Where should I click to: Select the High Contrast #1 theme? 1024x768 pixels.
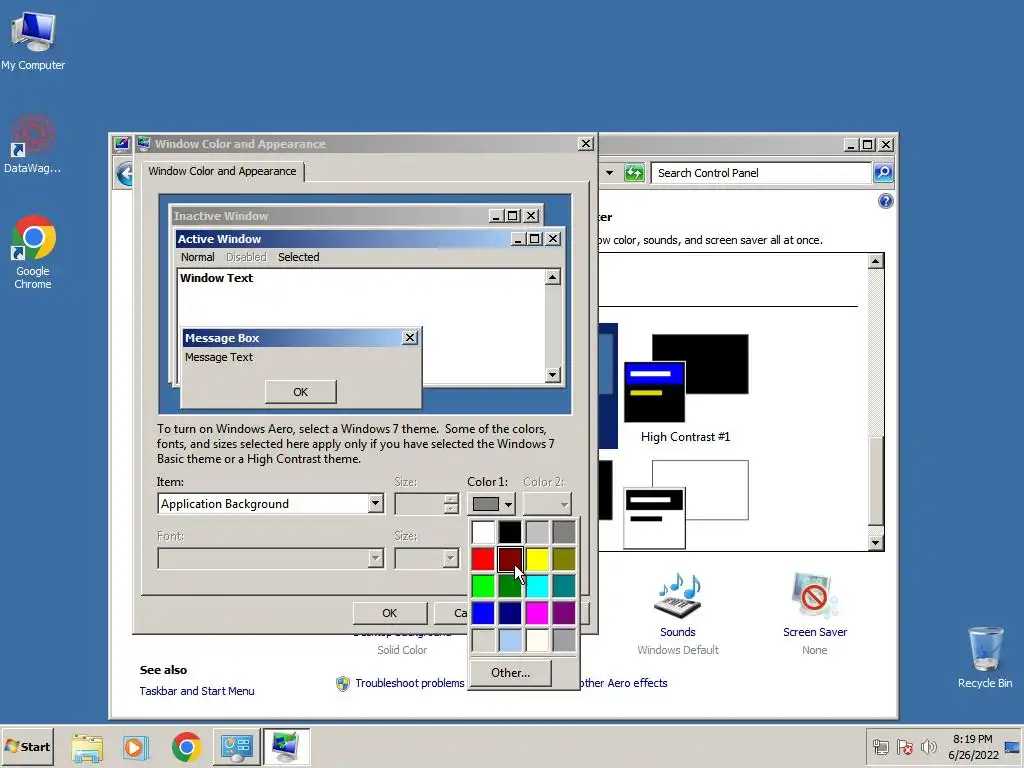(x=686, y=389)
